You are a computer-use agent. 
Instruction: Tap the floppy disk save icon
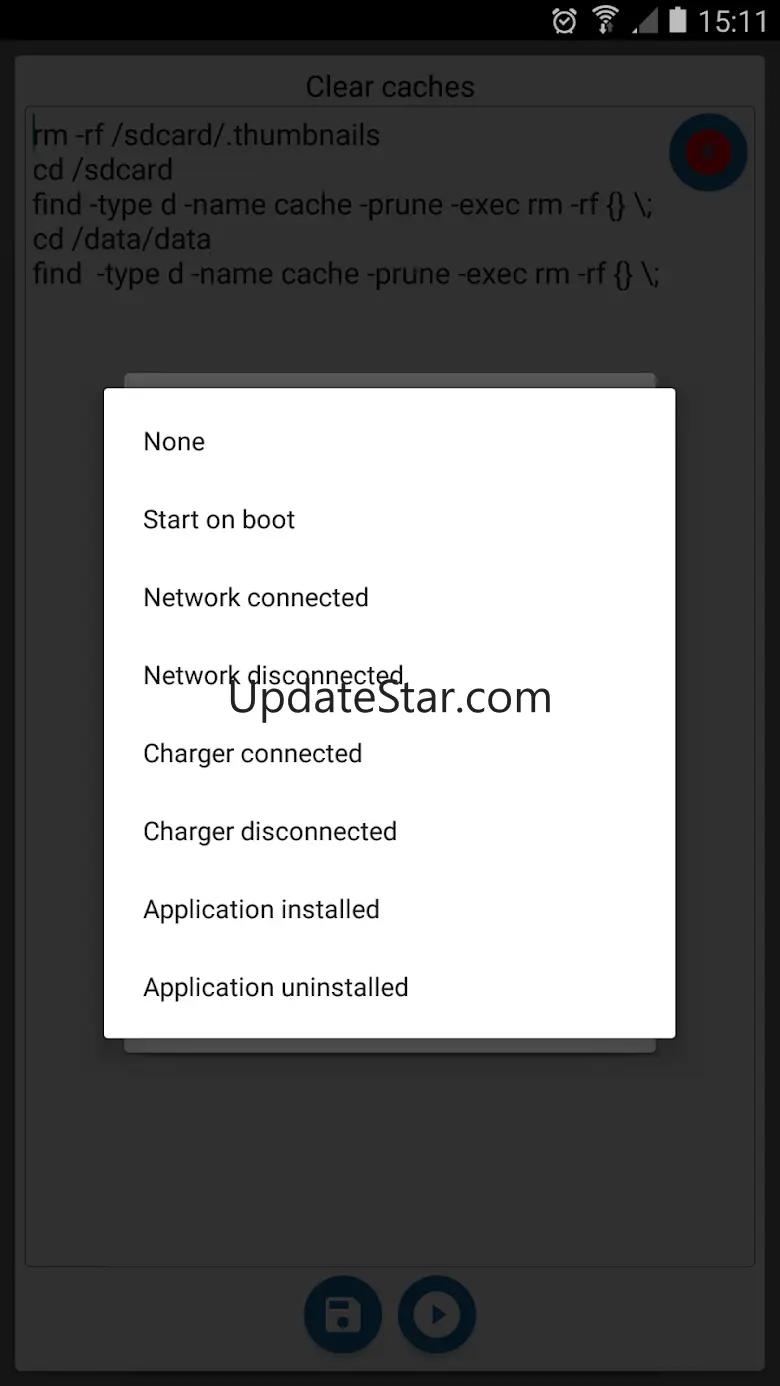pos(343,1315)
